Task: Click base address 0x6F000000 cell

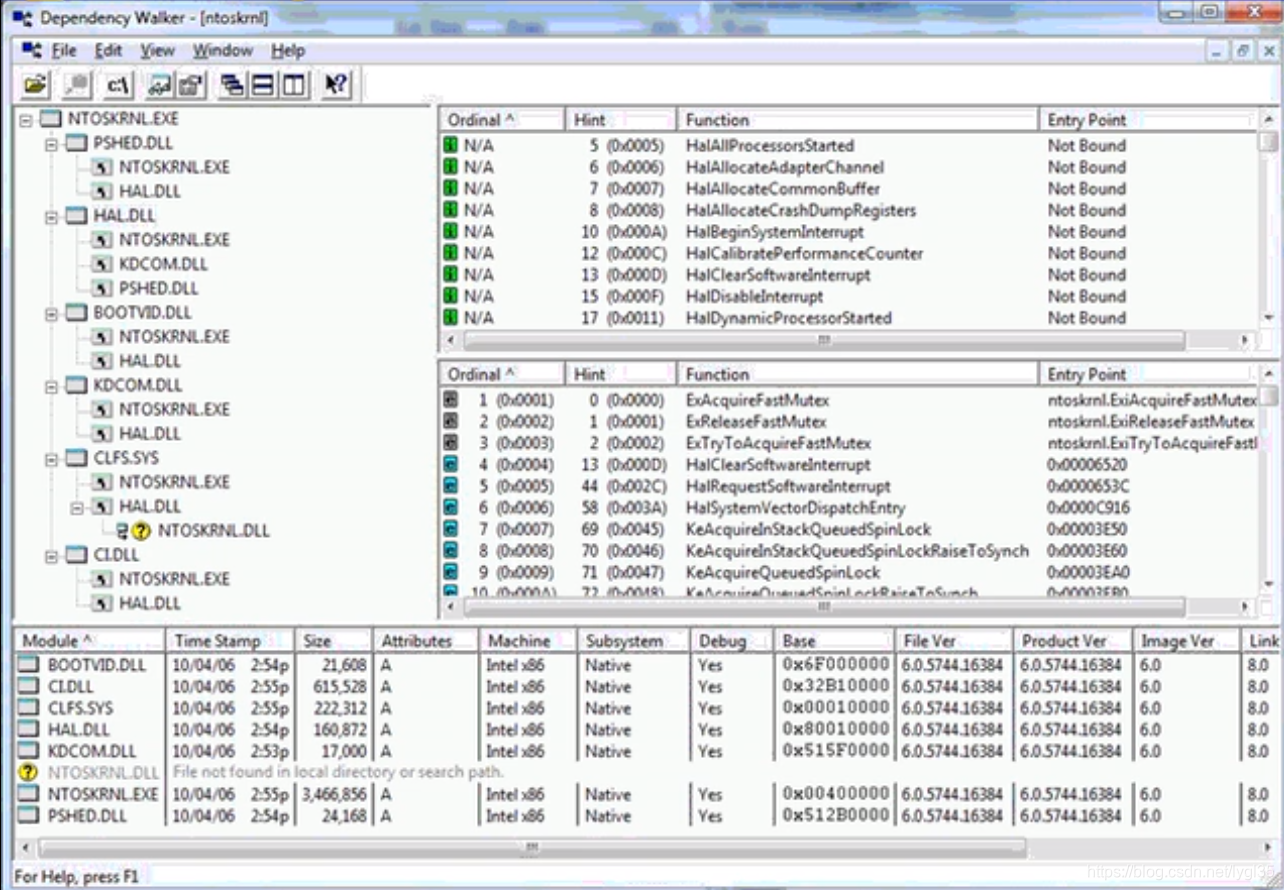Action: [x=836, y=665]
